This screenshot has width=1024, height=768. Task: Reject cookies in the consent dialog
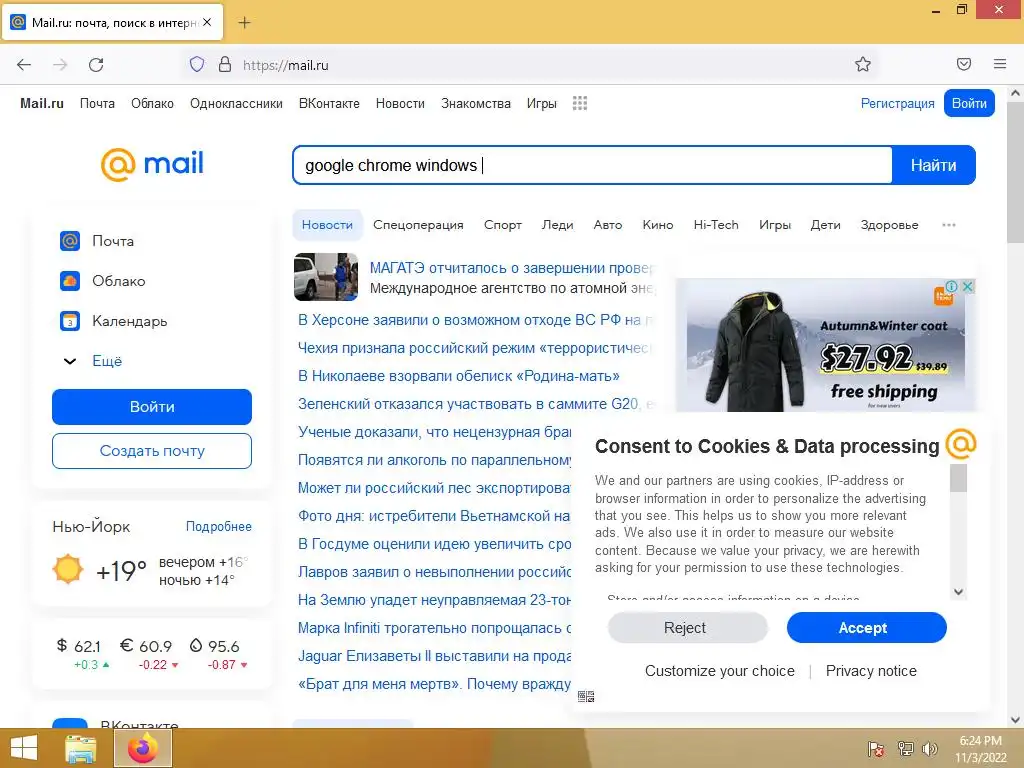point(687,628)
